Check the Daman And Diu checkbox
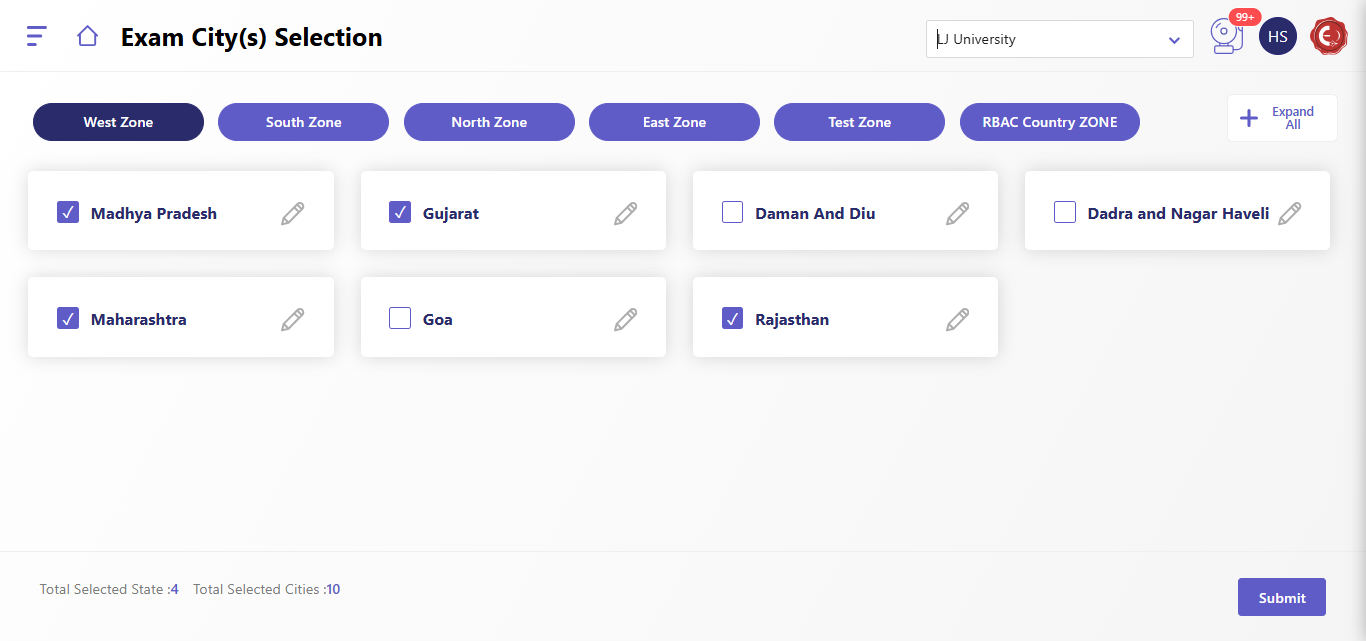 [x=732, y=212]
